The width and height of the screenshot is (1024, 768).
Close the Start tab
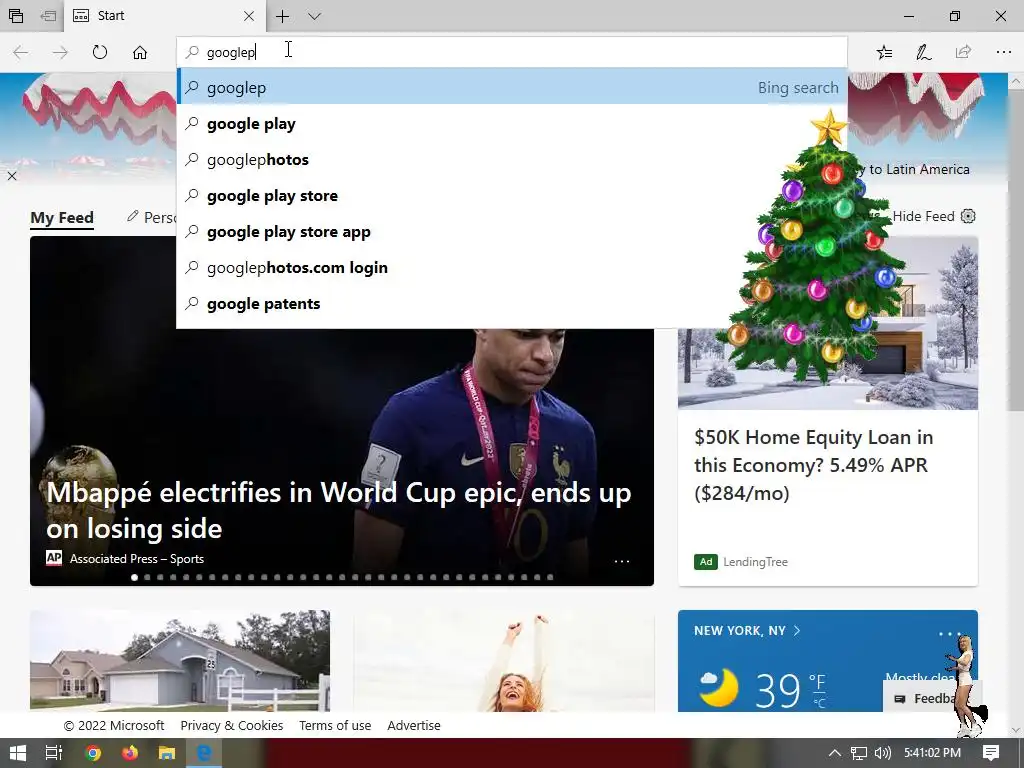point(249,16)
